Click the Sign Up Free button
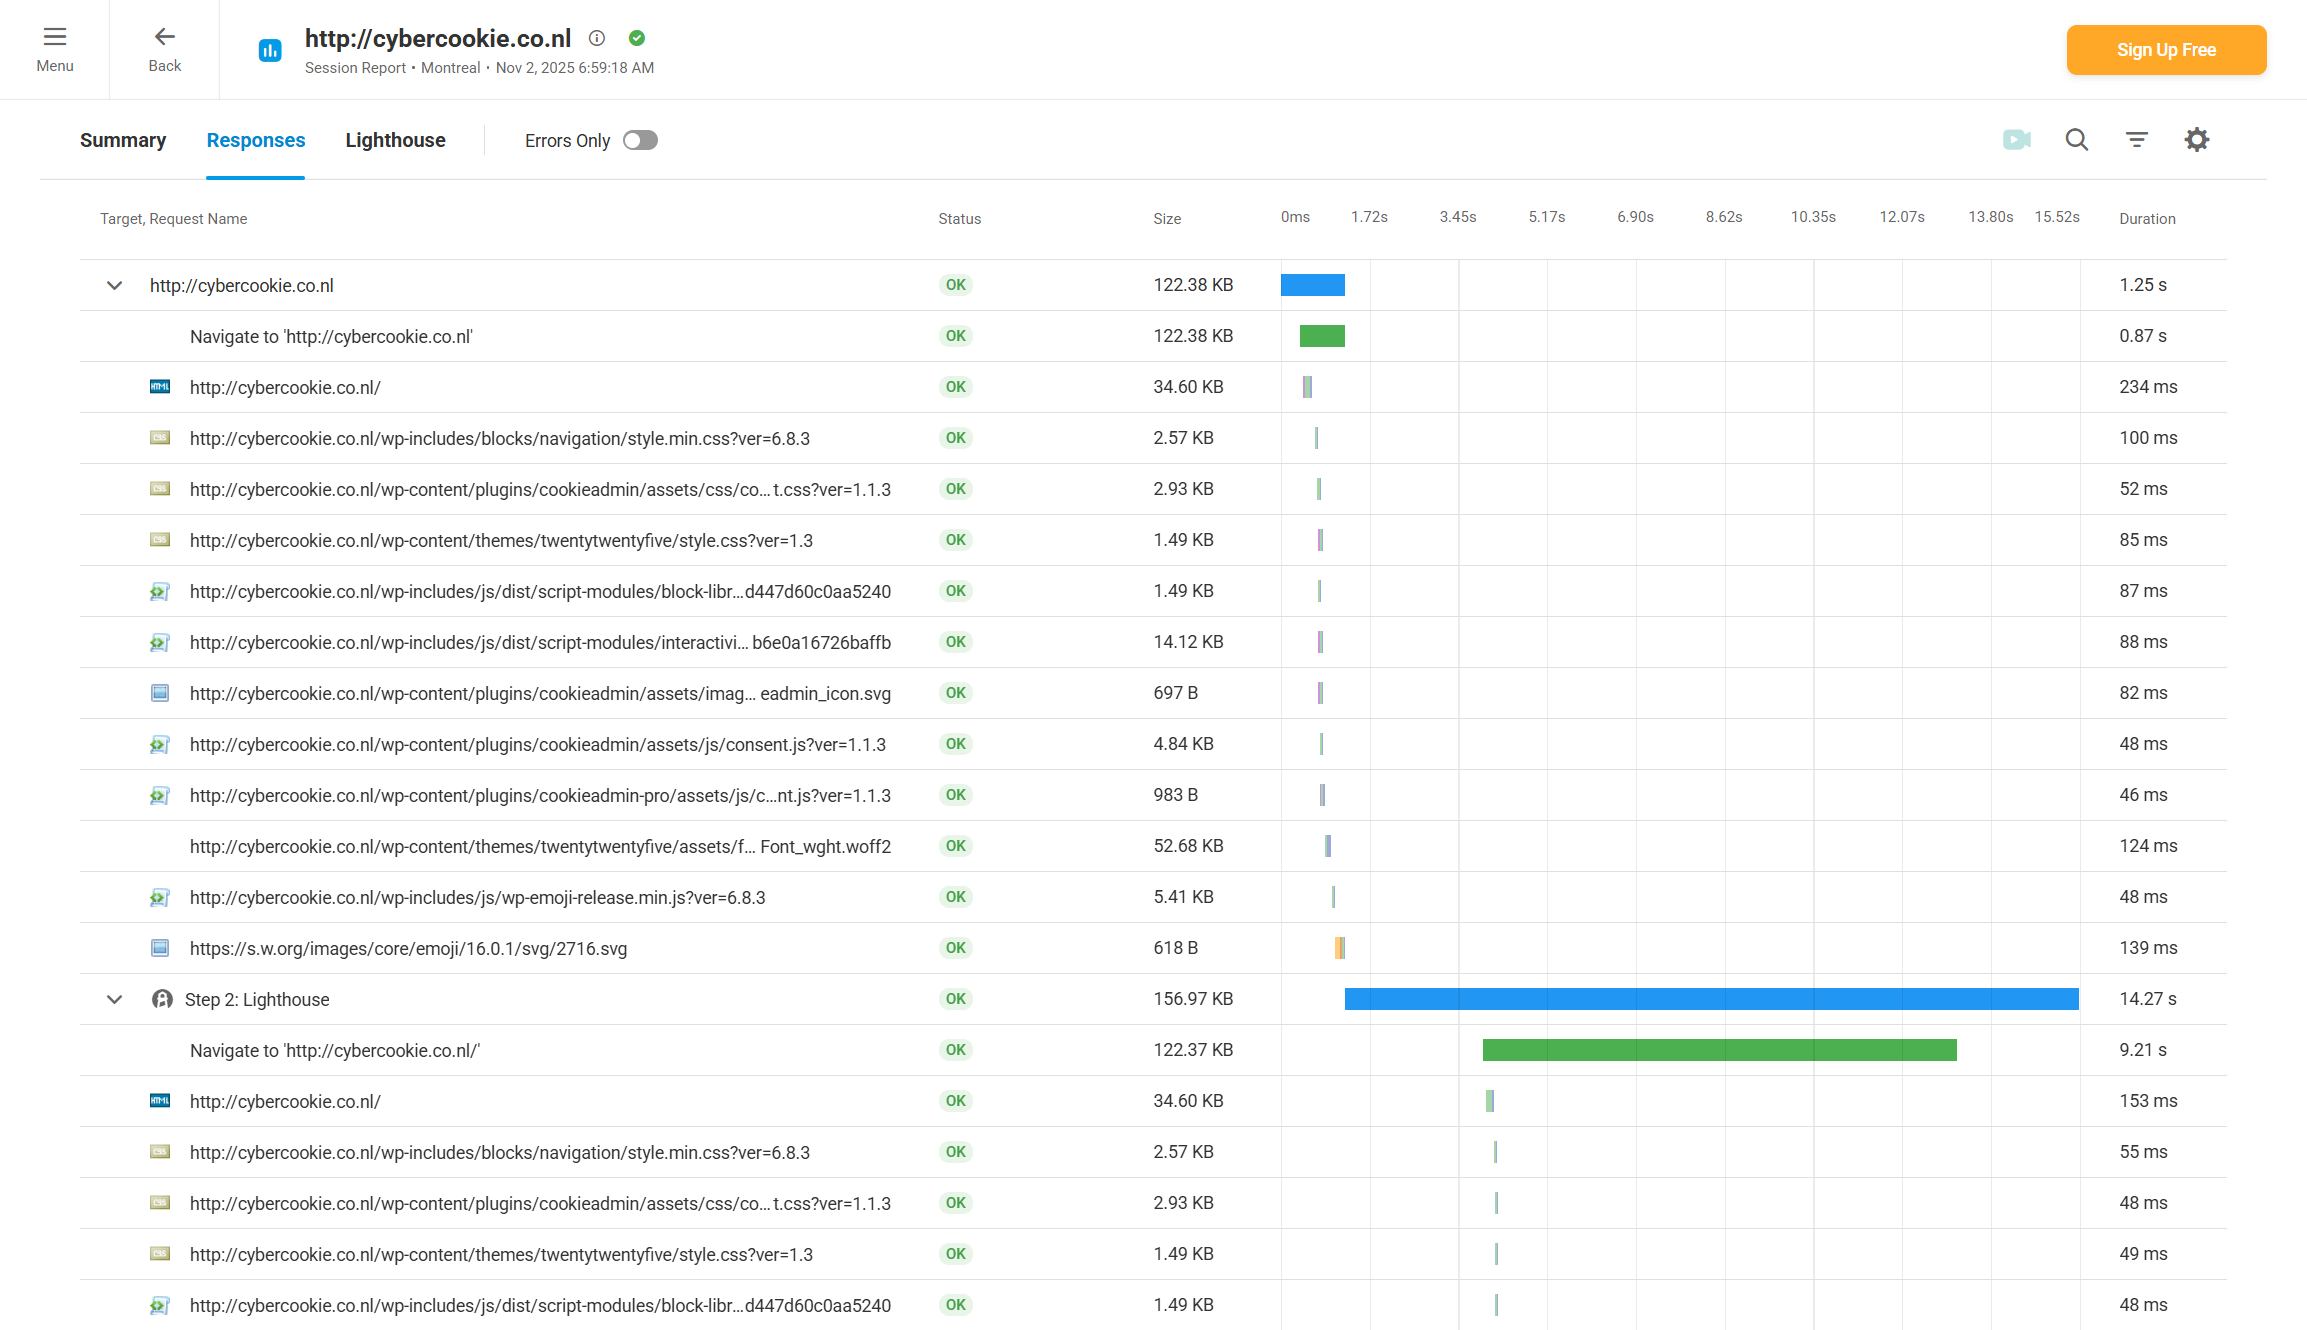Viewport: 2307px width, 1330px height. (x=2166, y=50)
